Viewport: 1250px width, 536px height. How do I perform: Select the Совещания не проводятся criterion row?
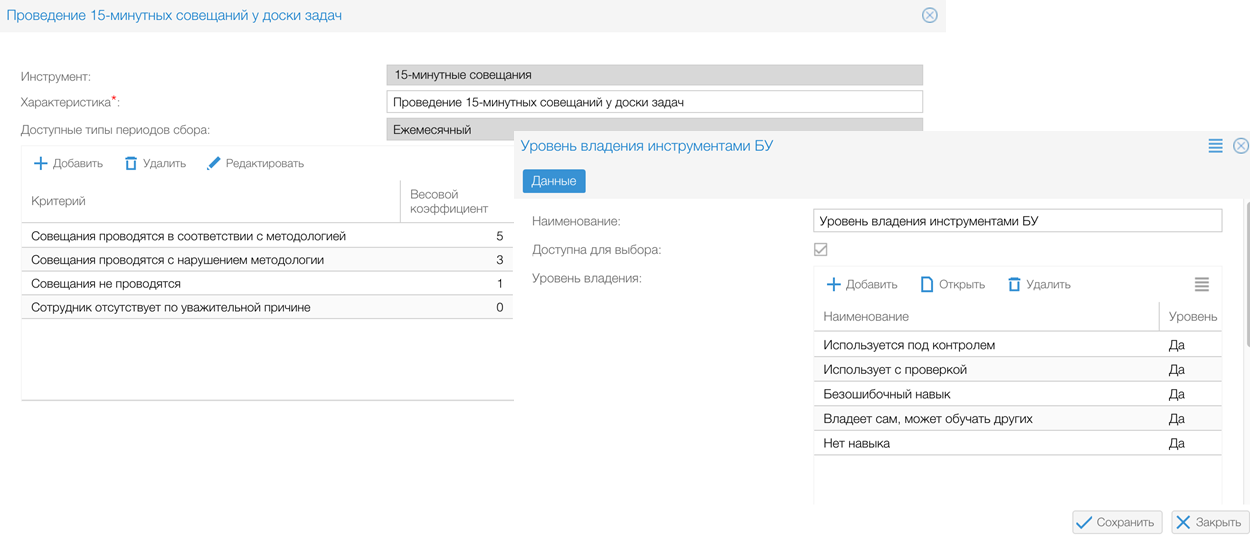click(x=266, y=284)
